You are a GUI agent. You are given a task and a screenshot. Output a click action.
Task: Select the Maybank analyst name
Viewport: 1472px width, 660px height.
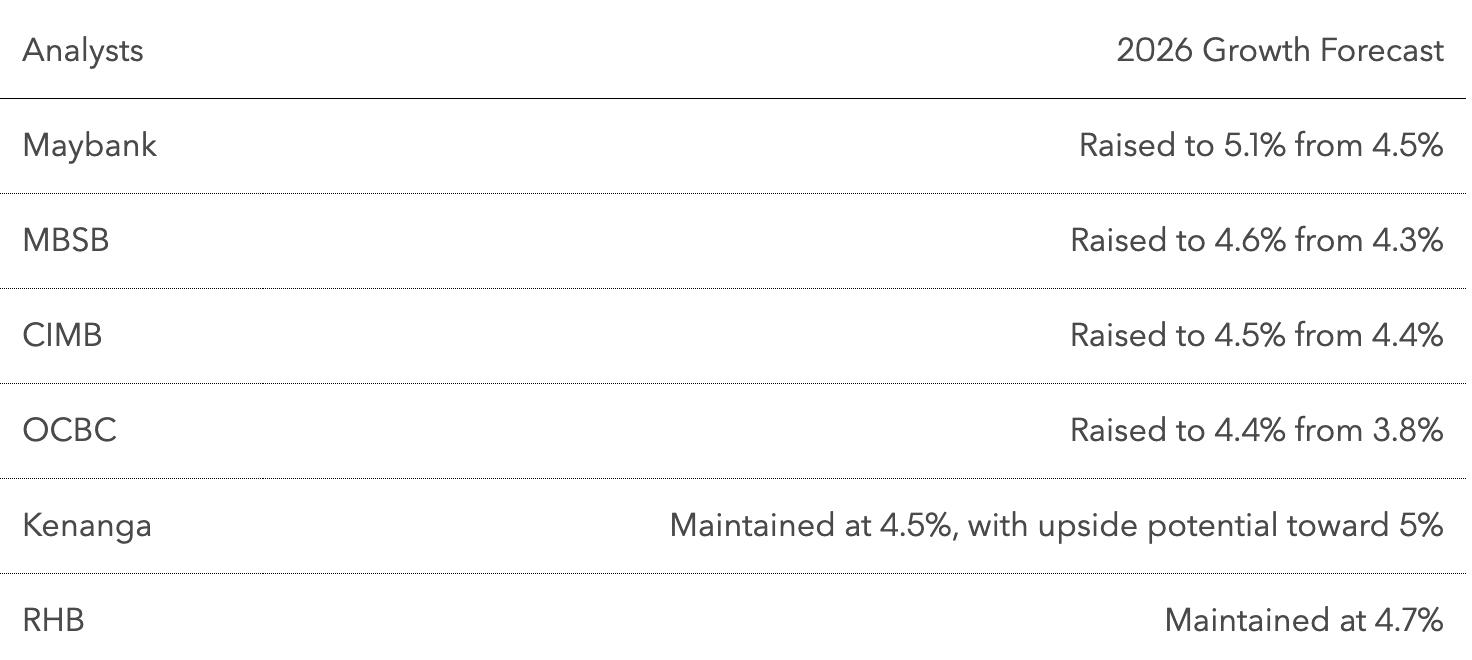tap(90, 145)
